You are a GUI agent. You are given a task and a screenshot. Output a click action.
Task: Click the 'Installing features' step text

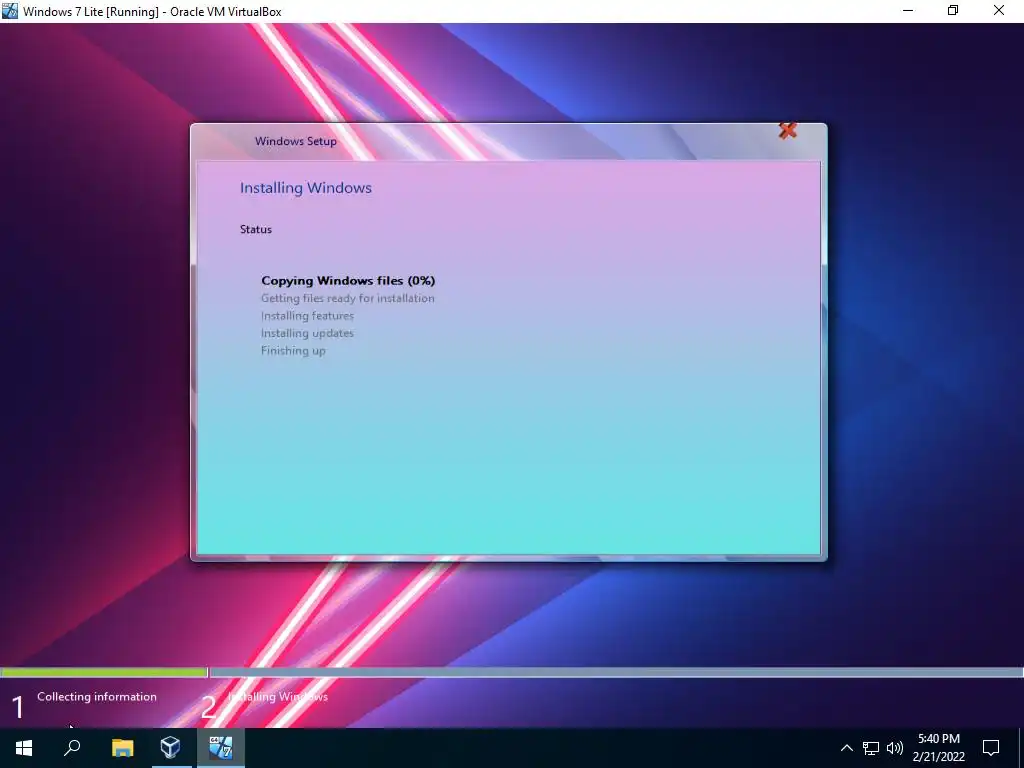308,316
